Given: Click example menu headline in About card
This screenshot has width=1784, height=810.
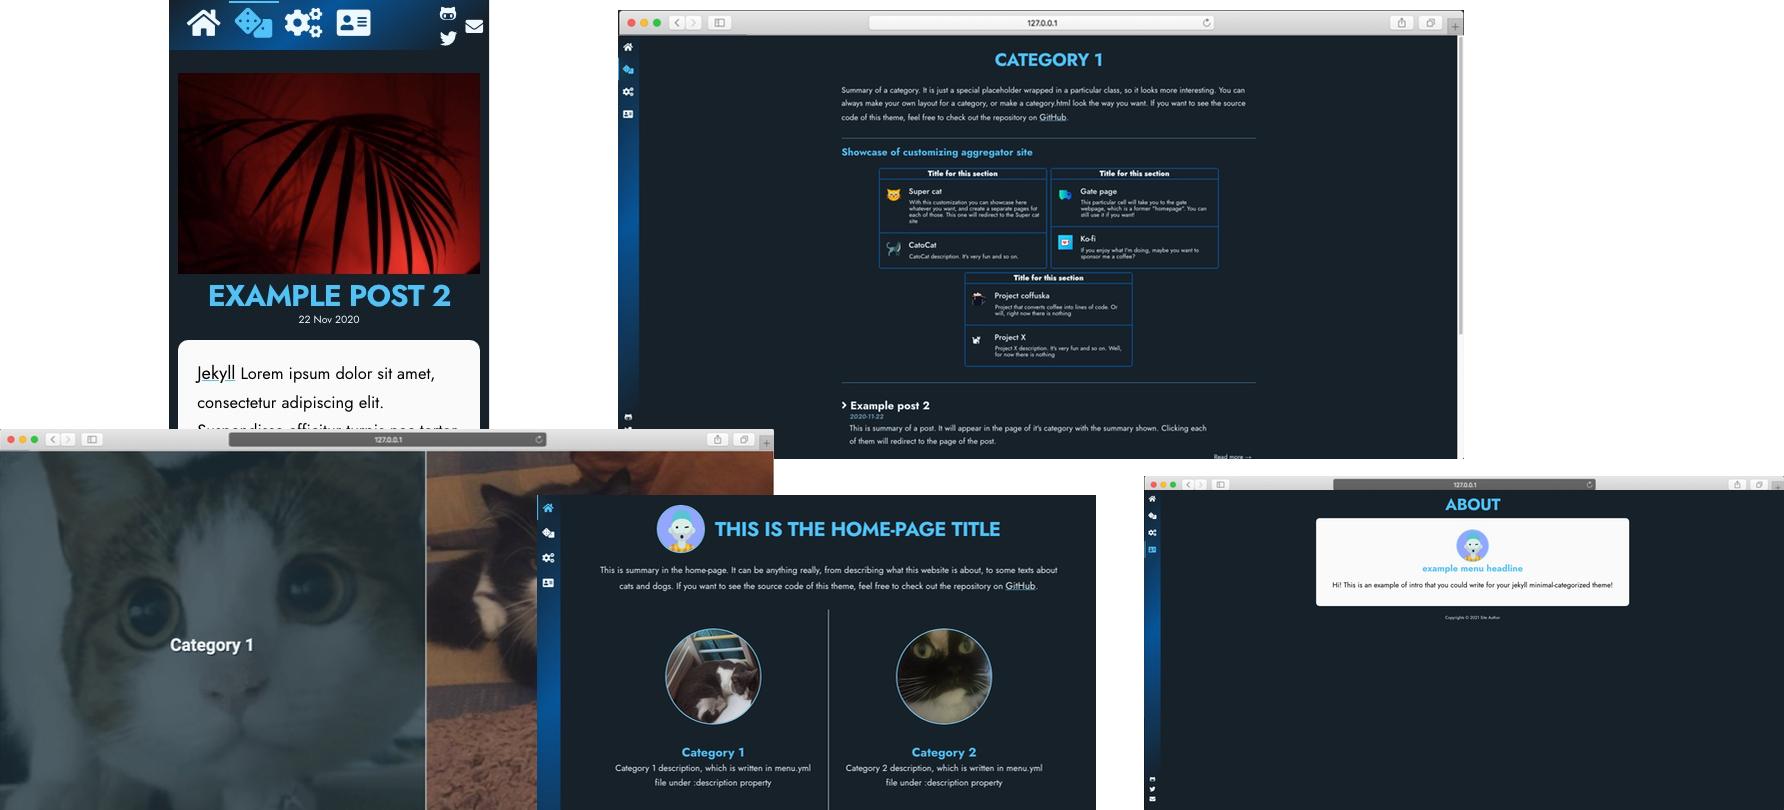Looking at the screenshot, I should click(x=1472, y=568).
